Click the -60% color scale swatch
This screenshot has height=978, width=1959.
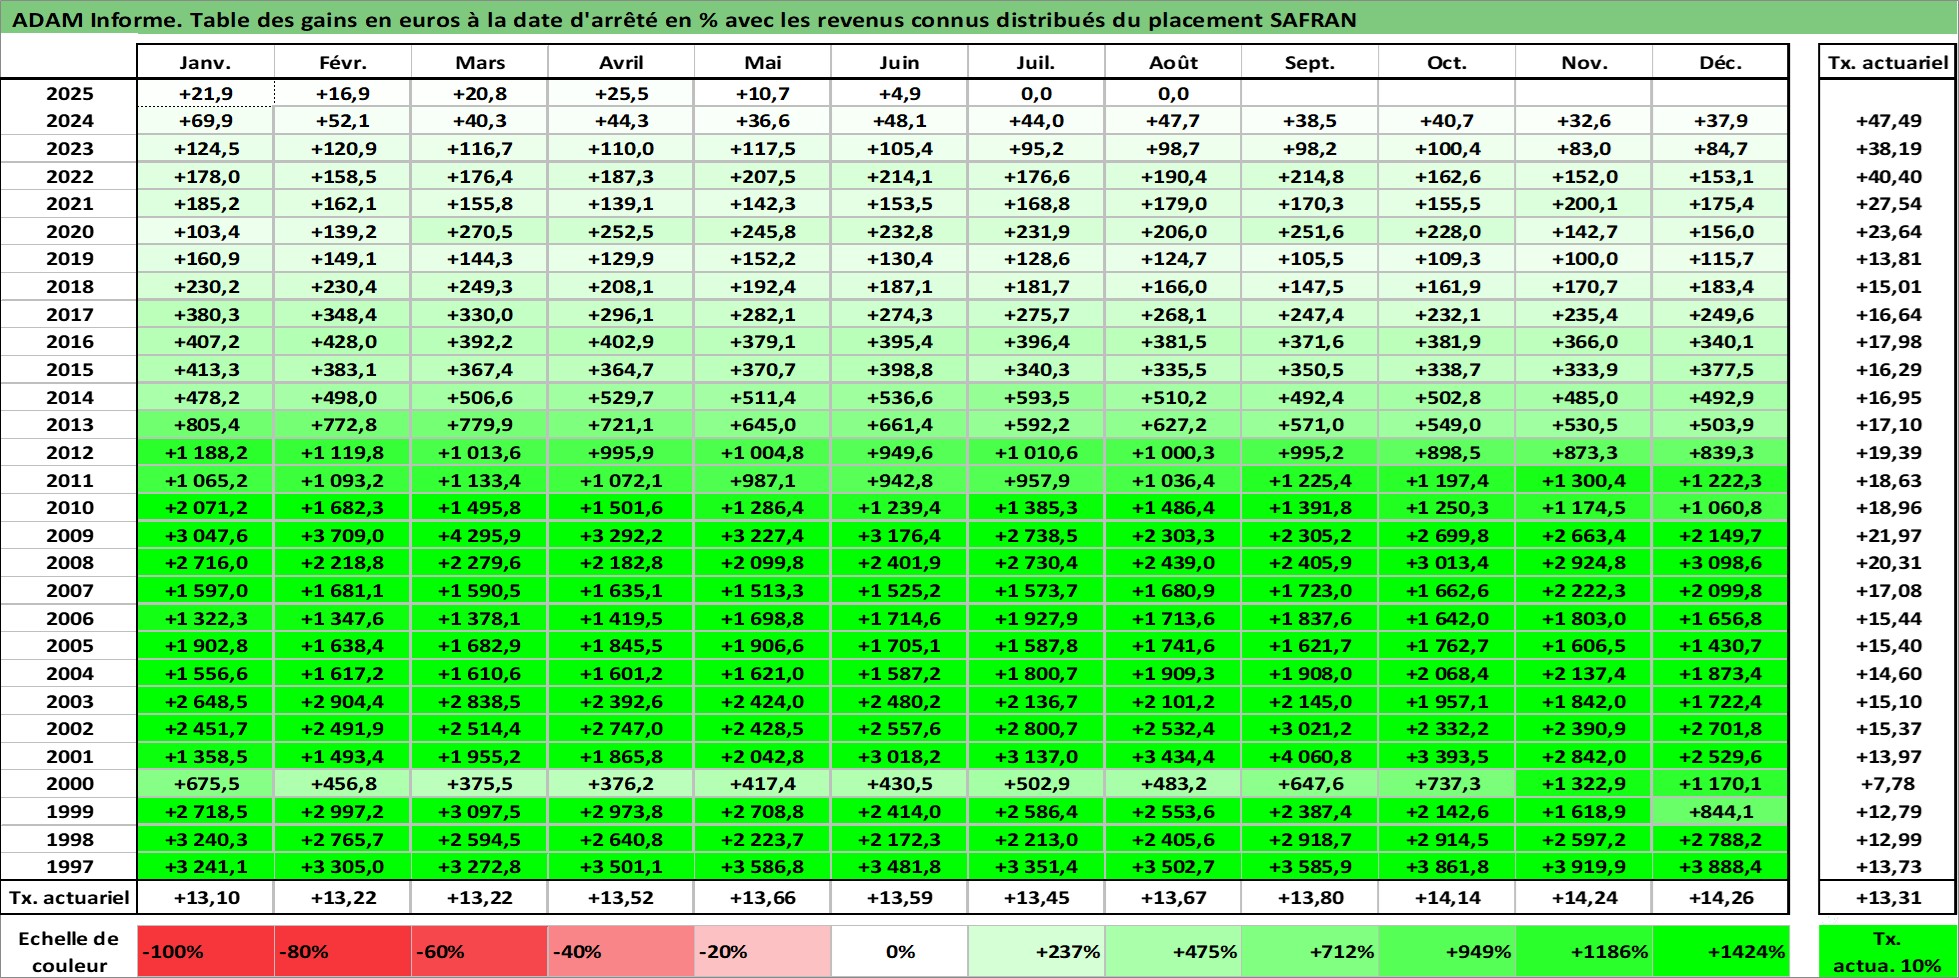click(480, 952)
